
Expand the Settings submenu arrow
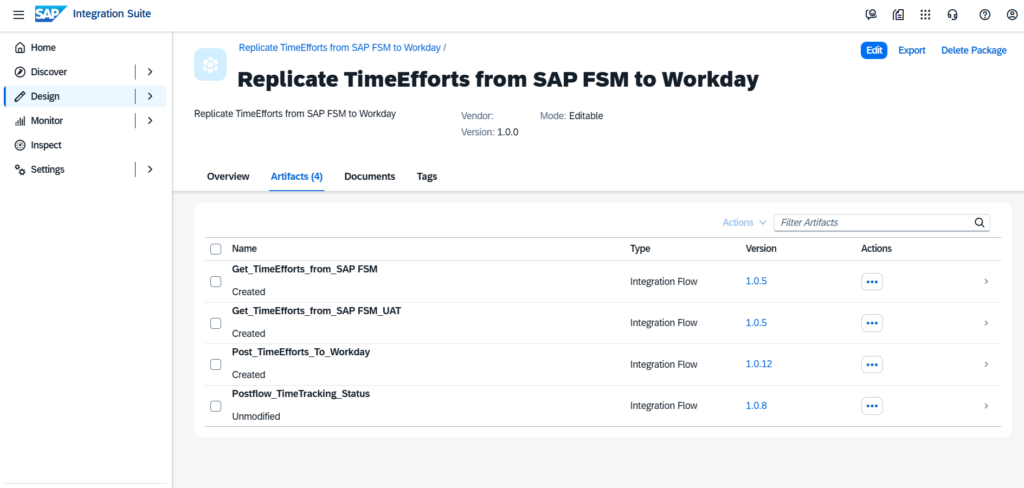(x=150, y=169)
